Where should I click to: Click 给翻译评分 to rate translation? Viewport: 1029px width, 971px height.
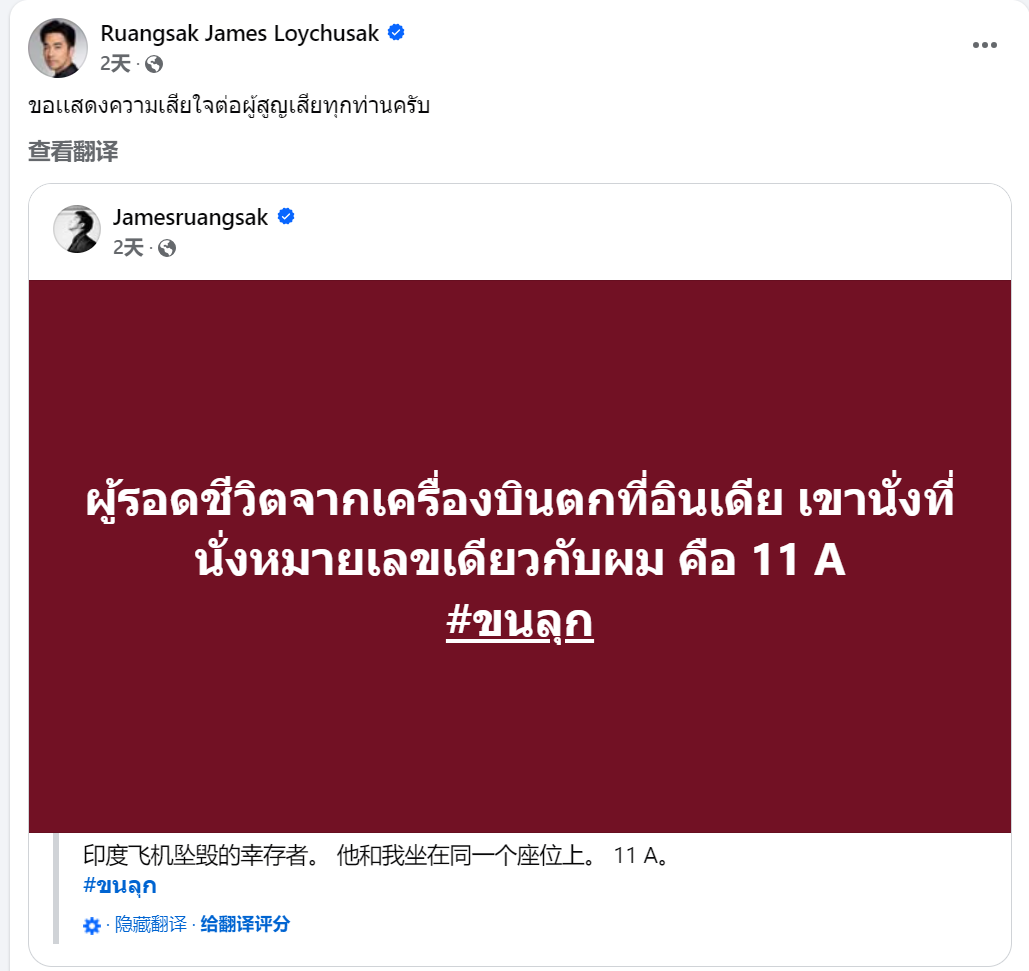pos(245,924)
